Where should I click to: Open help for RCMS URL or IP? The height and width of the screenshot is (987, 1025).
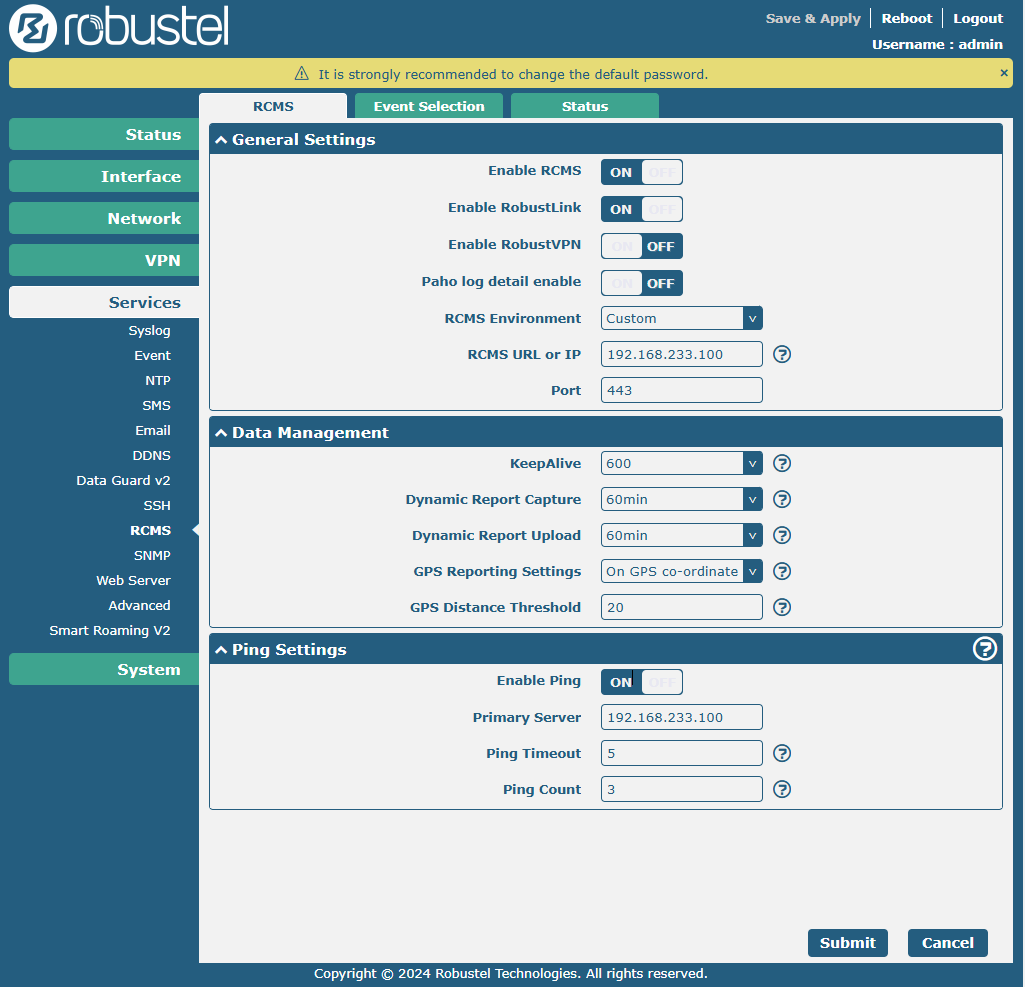tap(782, 354)
